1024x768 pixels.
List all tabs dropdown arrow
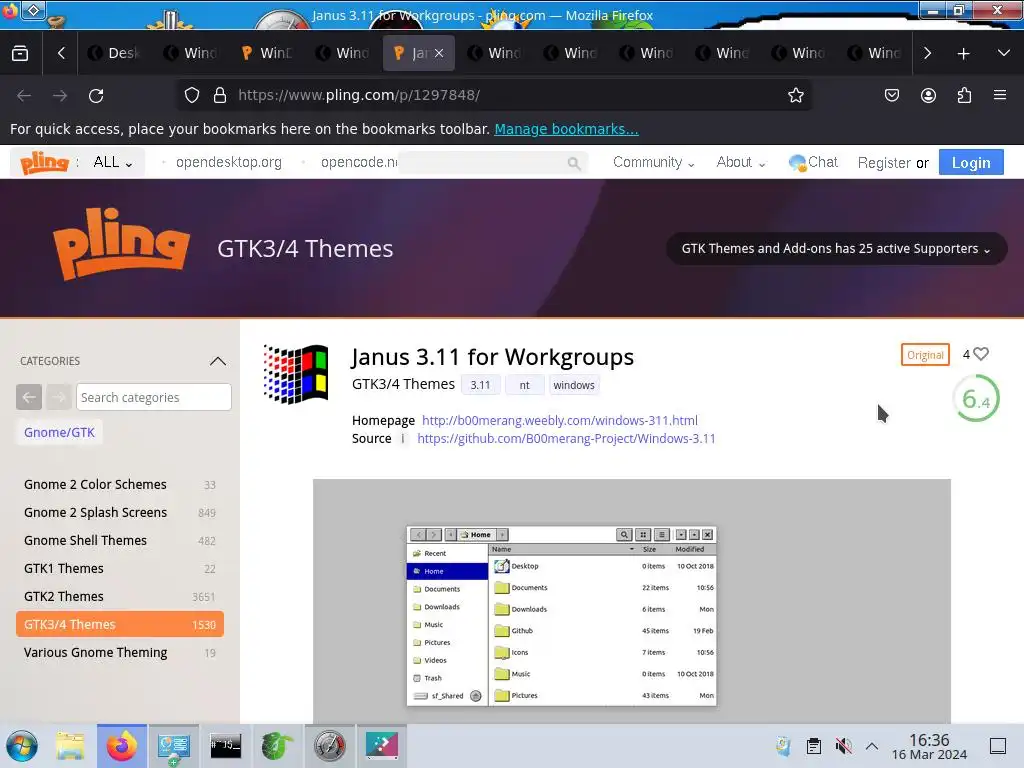(x=1004, y=53)
